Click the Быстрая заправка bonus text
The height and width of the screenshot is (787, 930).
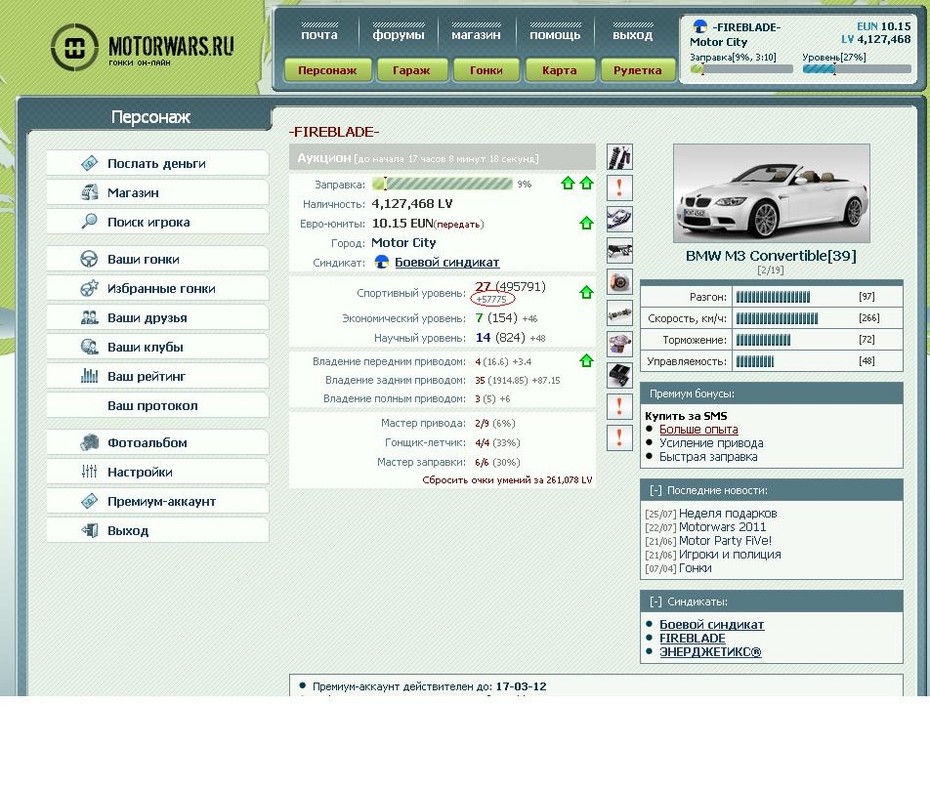[x=708, y=457]
